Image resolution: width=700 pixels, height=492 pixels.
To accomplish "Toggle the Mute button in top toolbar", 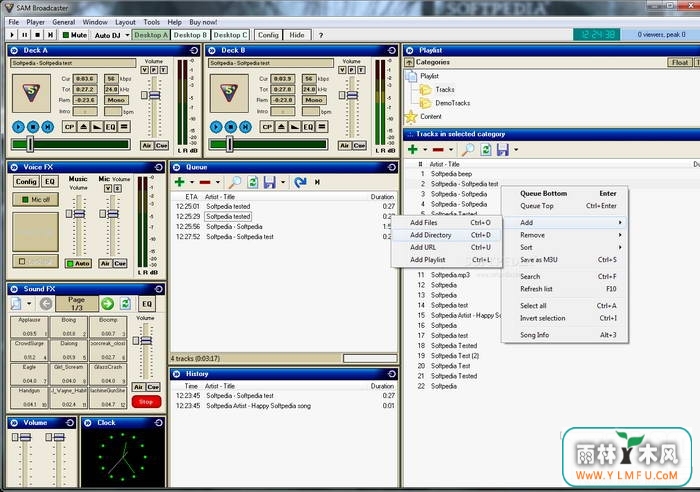I will coord(75,35).
